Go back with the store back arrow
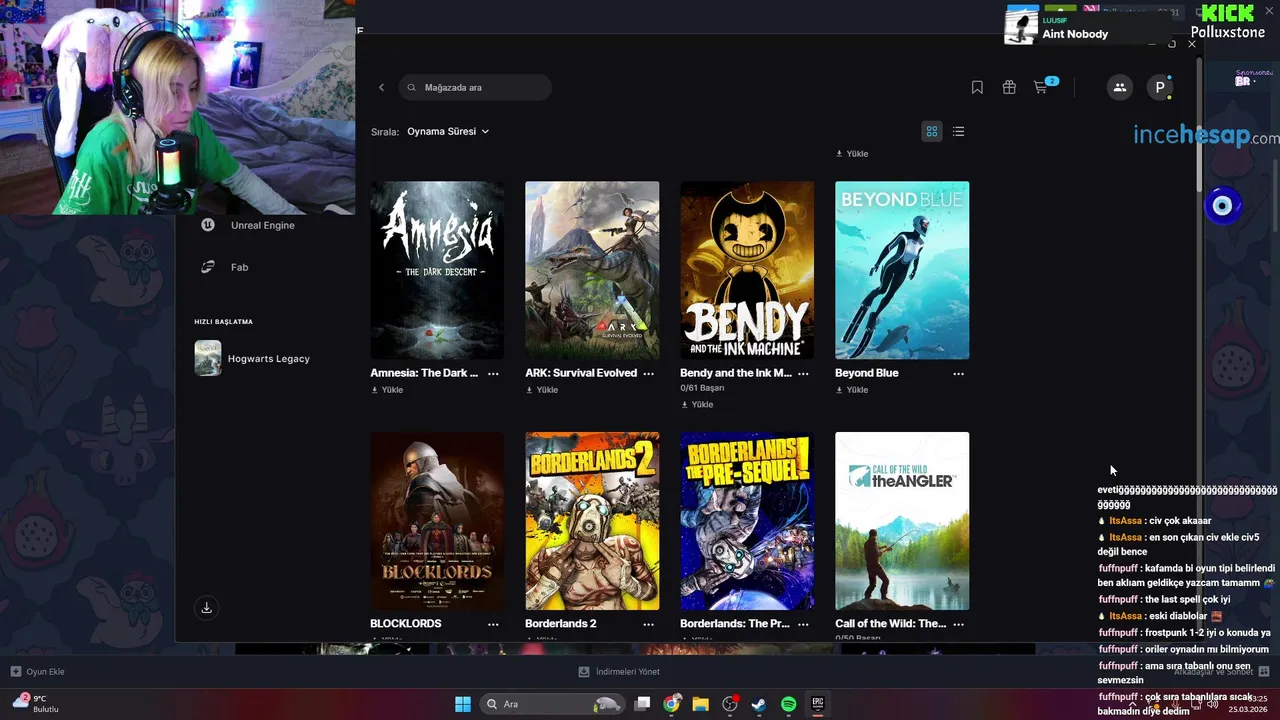 pos(381,88)
